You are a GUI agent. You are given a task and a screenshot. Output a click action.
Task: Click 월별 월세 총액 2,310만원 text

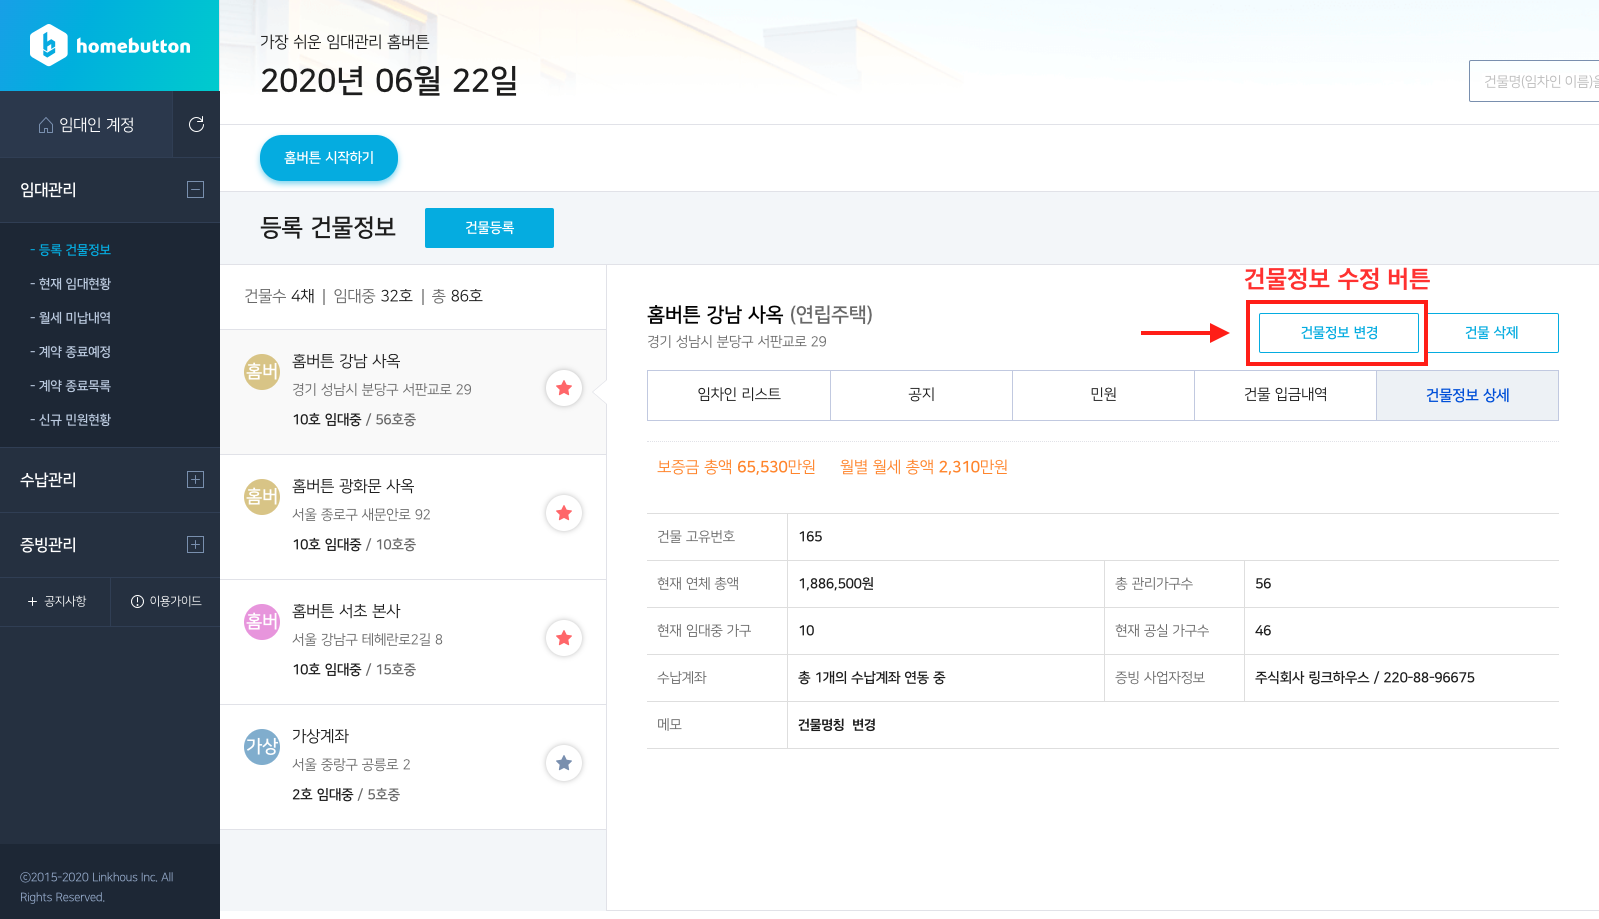tap(924, 467)
